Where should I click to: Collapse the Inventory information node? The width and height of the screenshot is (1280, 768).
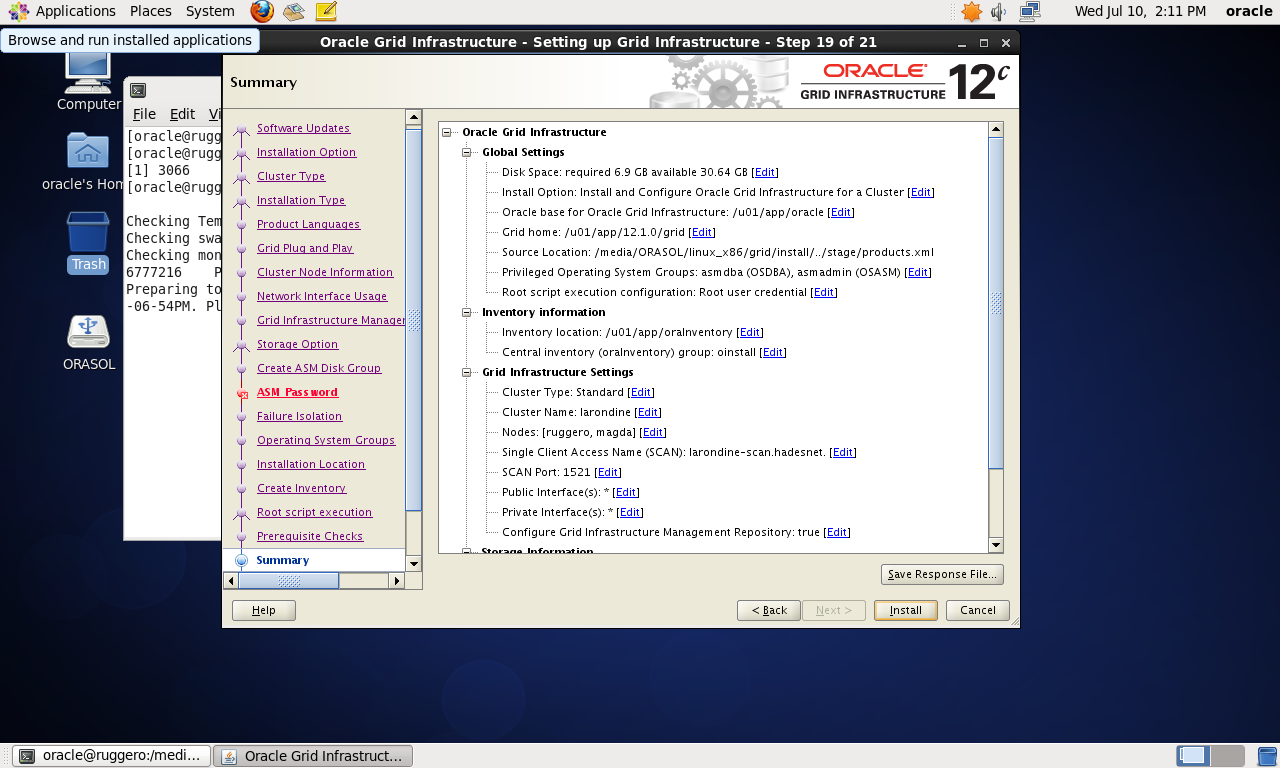pos(467,312)
